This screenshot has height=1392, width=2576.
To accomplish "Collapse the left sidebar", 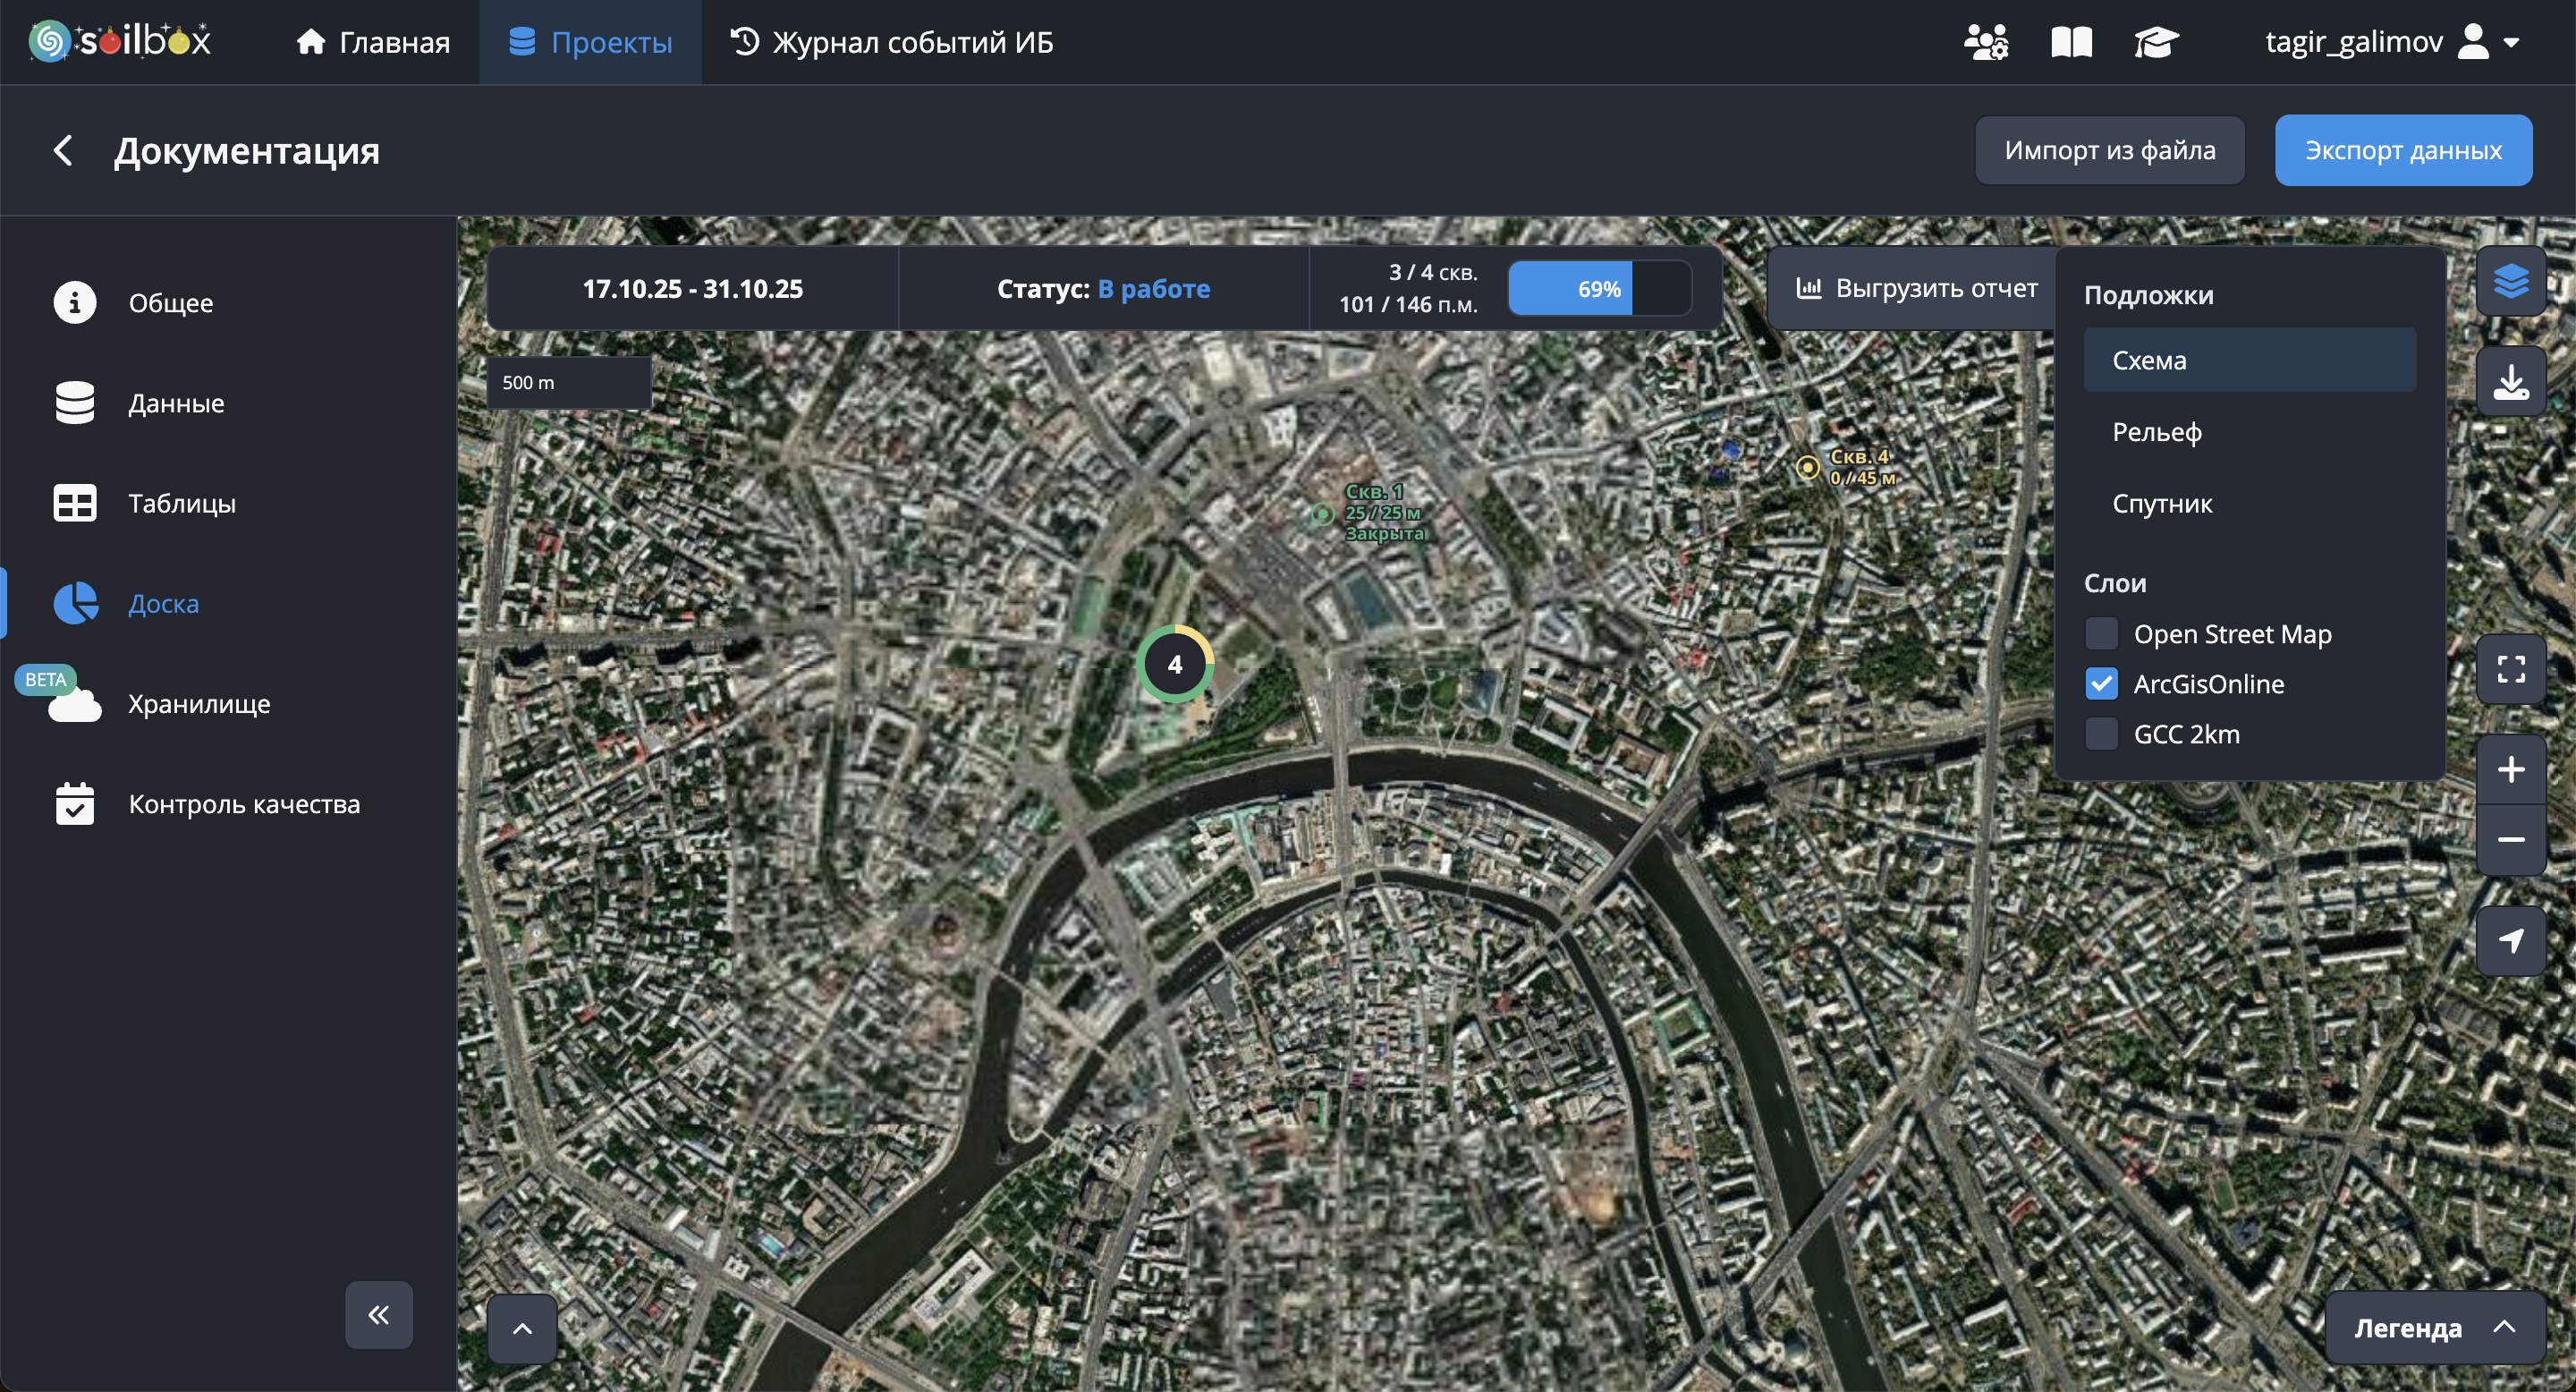I will click(x=378, y=1314).
